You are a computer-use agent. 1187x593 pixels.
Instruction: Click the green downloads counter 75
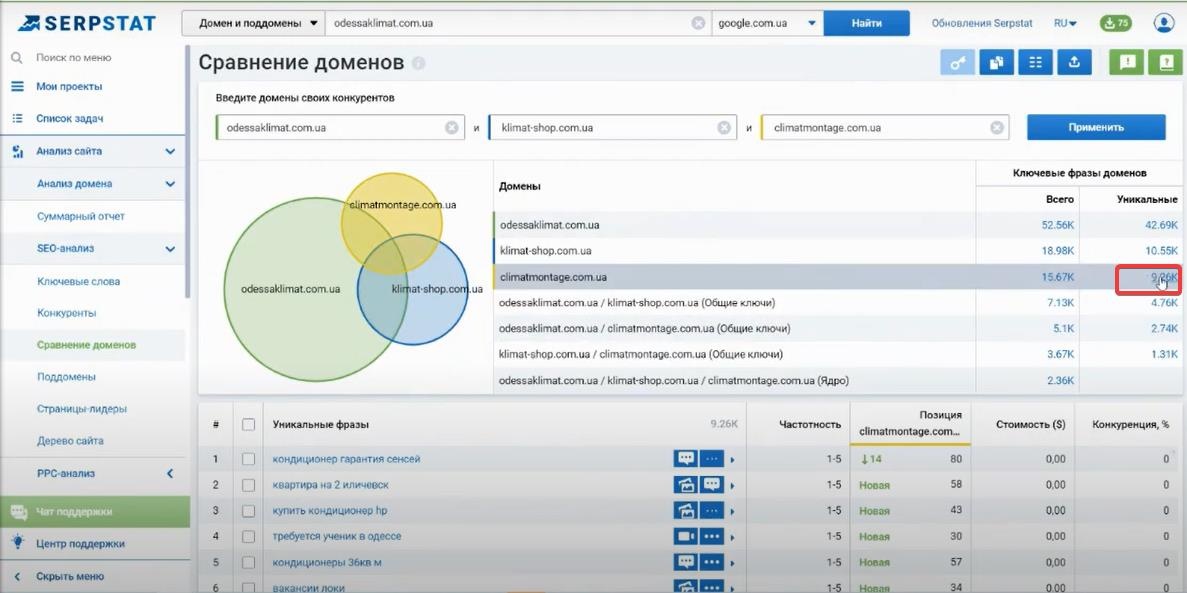1116,23
